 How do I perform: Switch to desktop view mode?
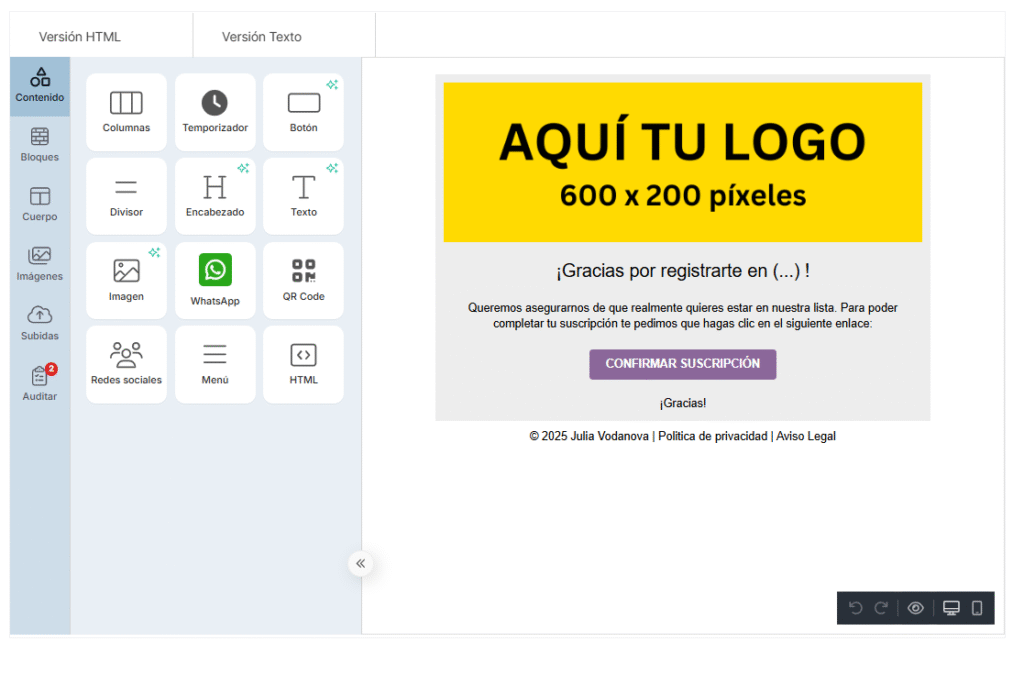(x=951, y=608)
